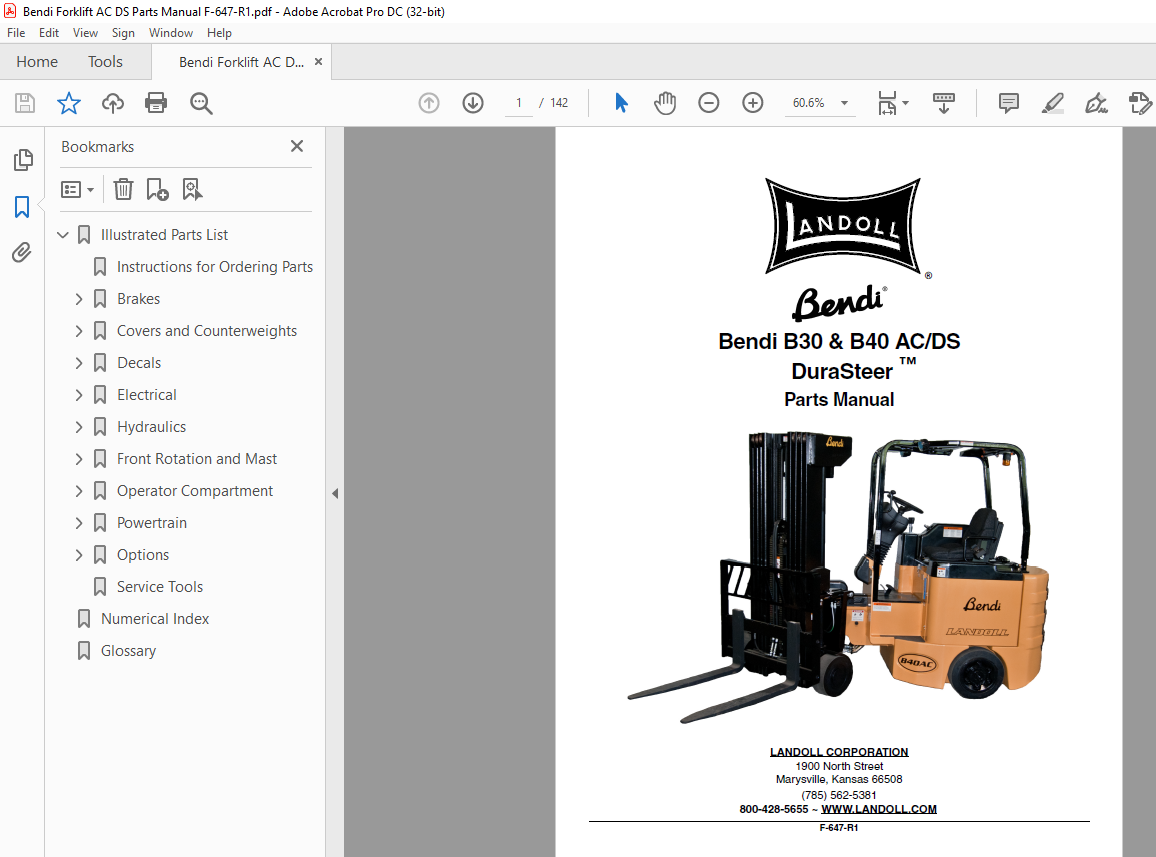Add a comment sticky note

point(1009,103)
